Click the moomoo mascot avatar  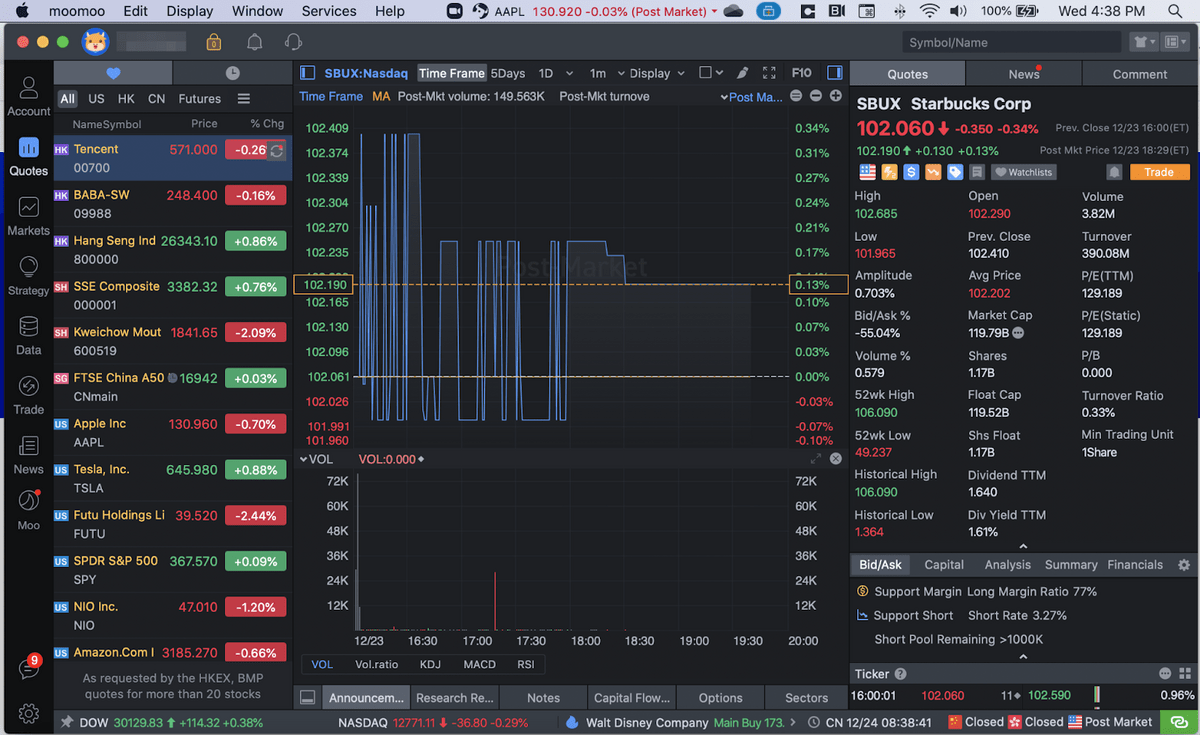[95, 42]
